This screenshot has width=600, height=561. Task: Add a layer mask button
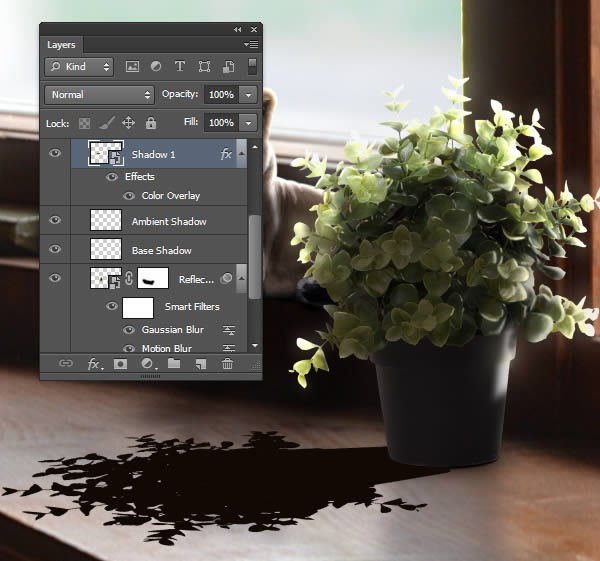coord(120,364)
